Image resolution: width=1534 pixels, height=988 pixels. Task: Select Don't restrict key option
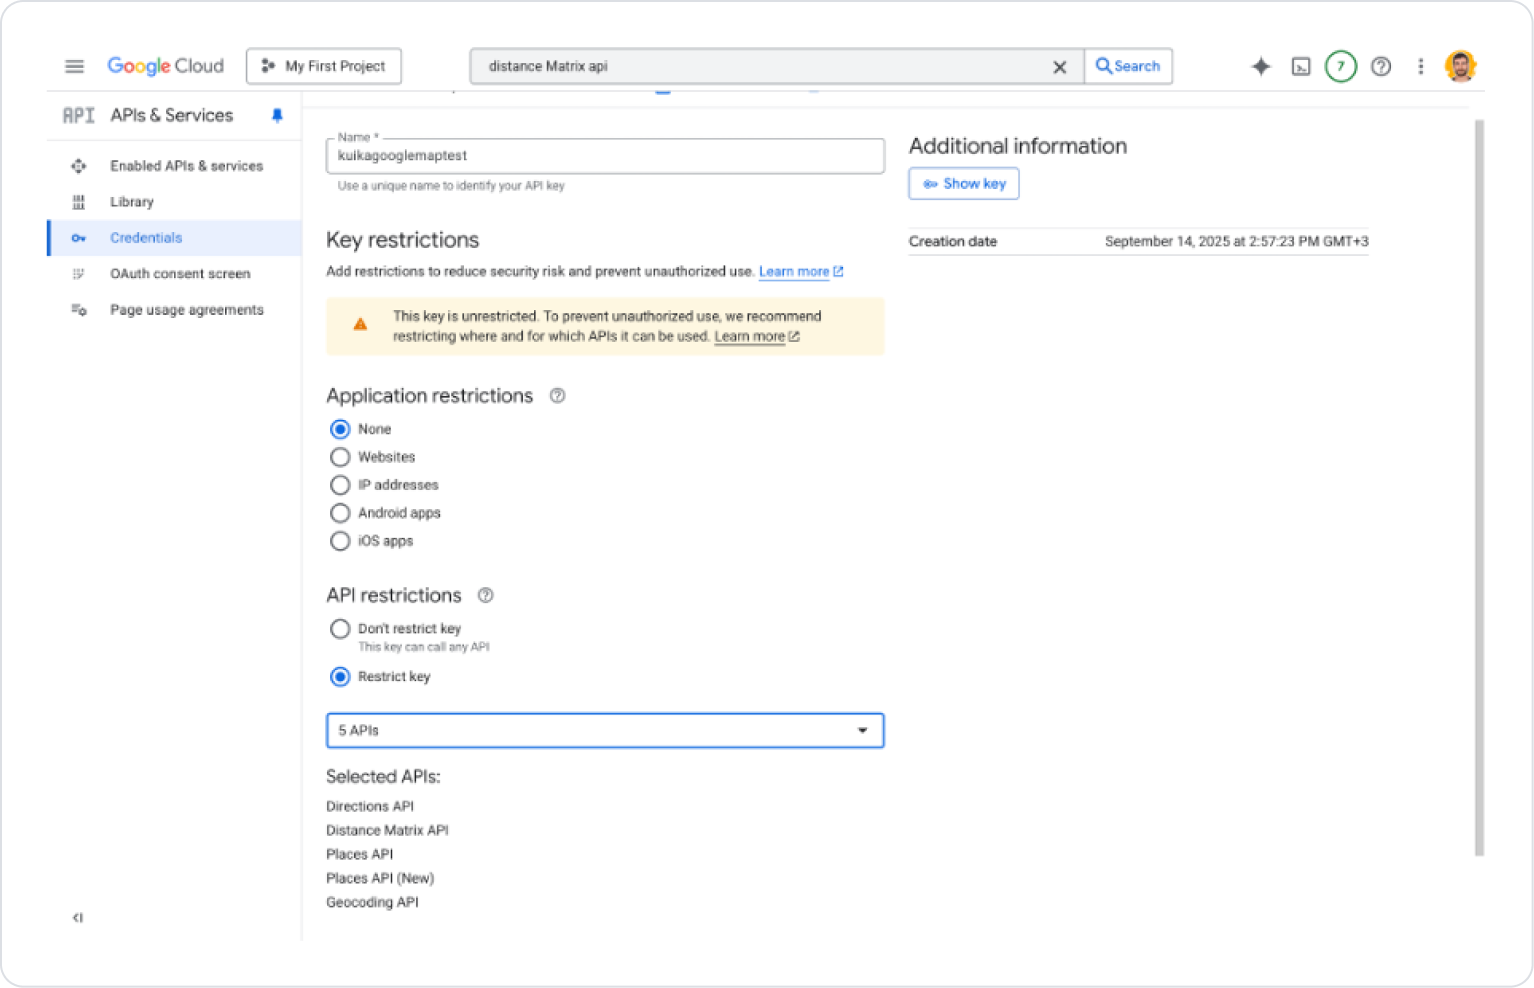(x=340, y=629)
